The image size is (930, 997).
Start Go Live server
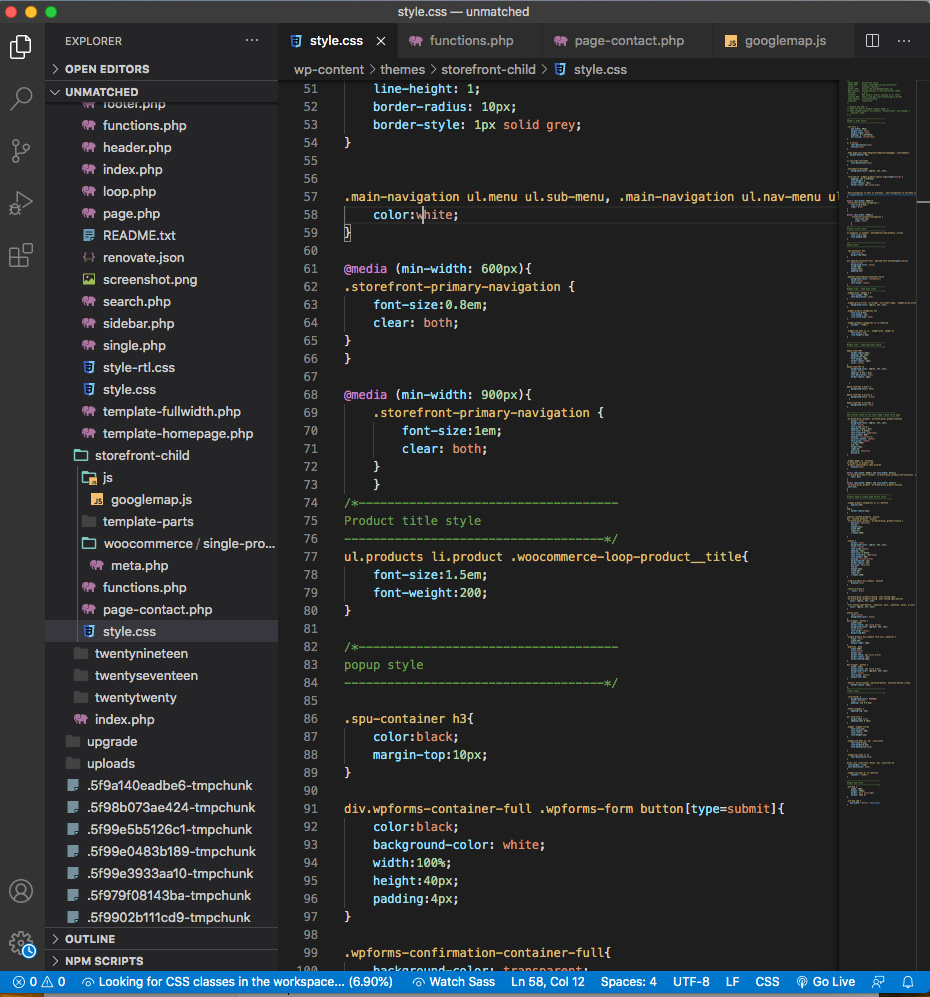pos(826,981)
